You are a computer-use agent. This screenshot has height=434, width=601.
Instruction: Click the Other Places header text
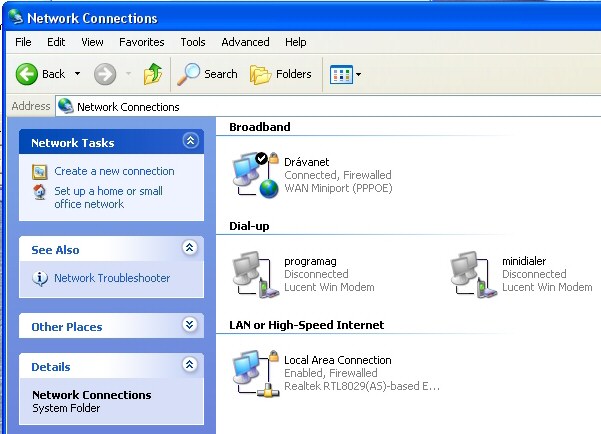[67, 327]
